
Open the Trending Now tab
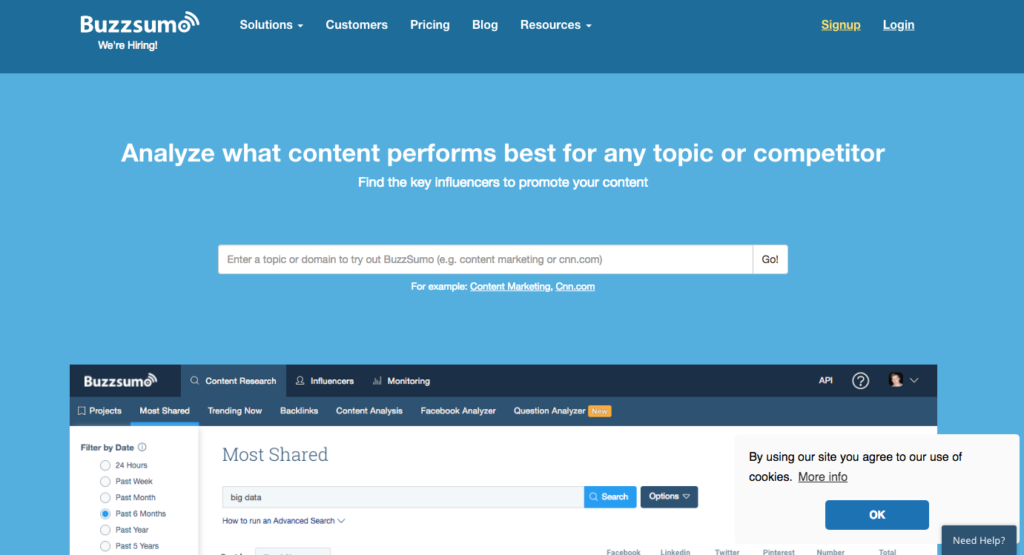coord(234,411)
